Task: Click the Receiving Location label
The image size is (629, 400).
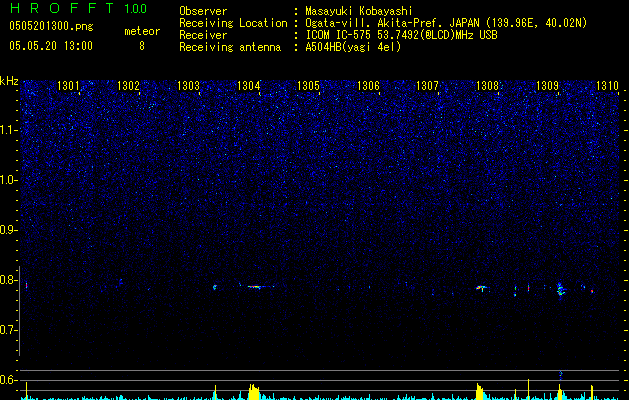Action: pos(233,23)
